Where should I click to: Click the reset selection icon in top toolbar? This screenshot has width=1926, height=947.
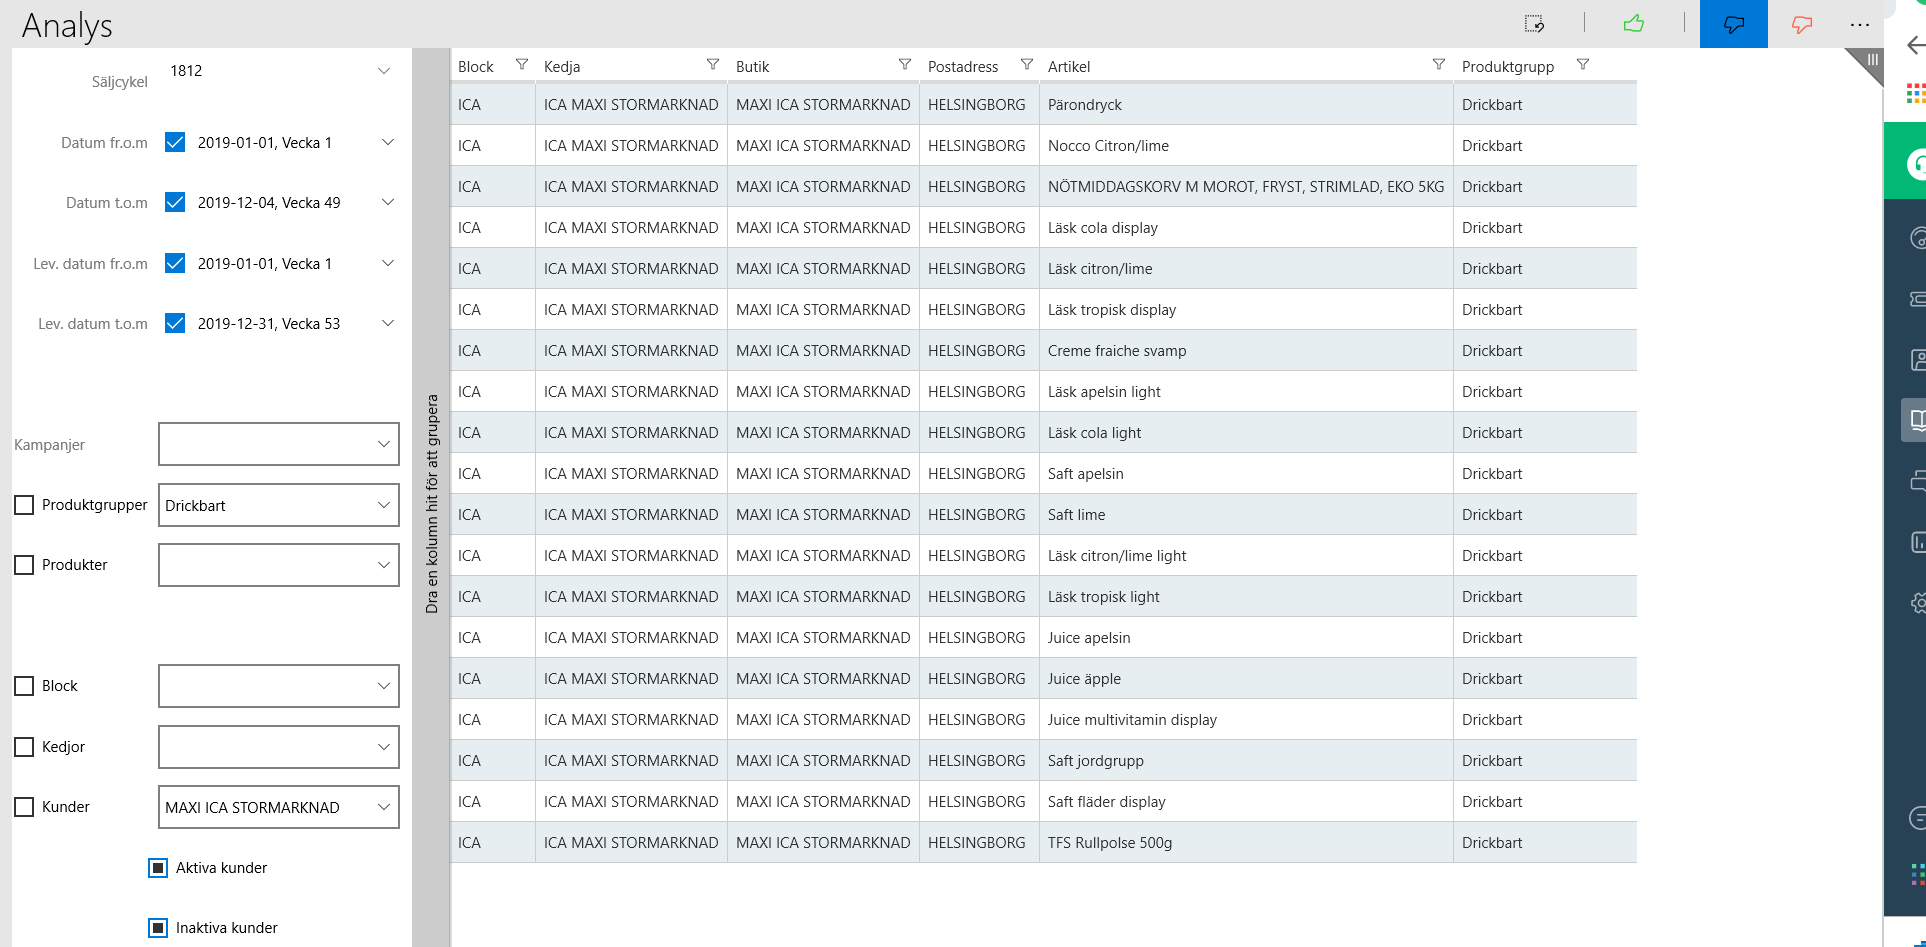1534,23
